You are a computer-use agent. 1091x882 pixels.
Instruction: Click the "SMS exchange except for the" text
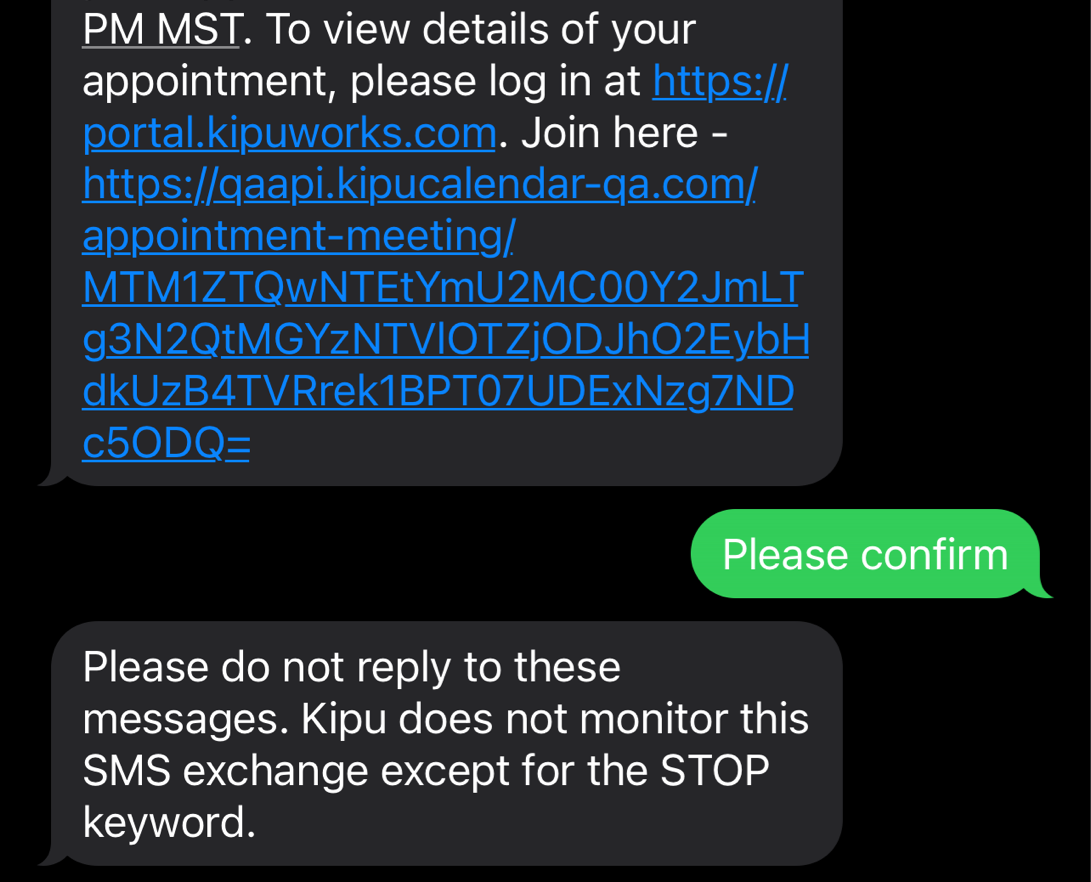point(365,771)
